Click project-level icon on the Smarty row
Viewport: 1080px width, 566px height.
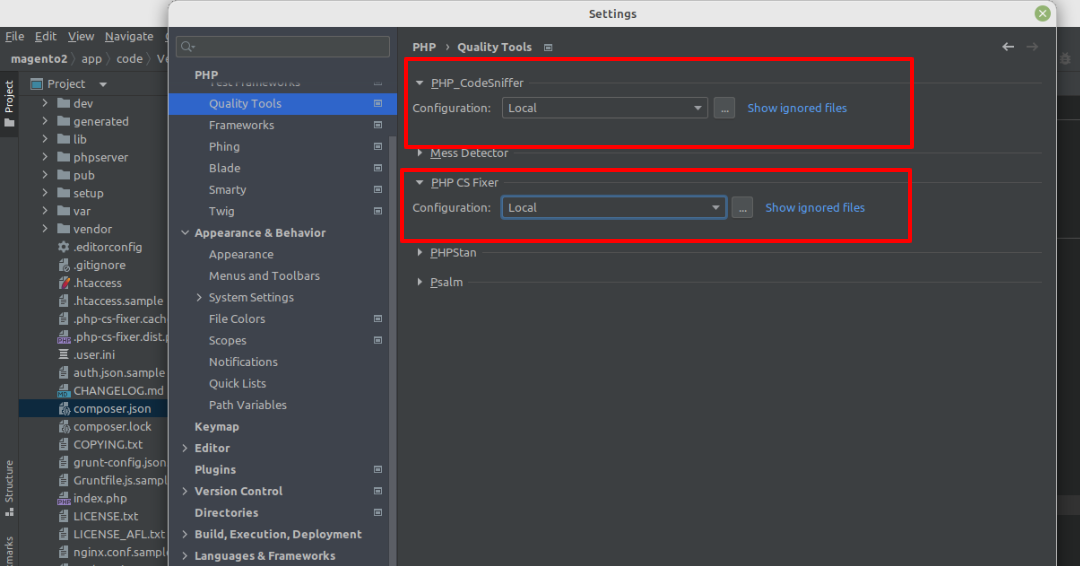[x=377, y=189]
